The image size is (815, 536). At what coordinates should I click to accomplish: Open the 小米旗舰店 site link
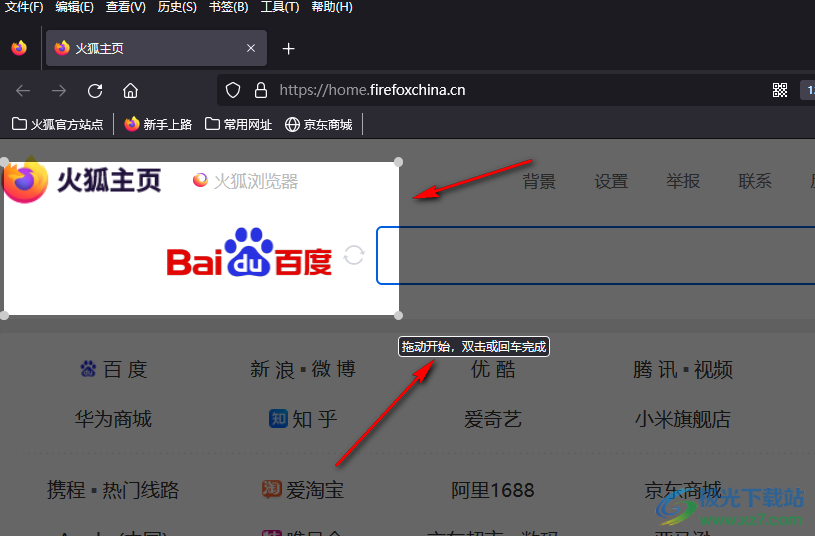[x=682, y=419]
